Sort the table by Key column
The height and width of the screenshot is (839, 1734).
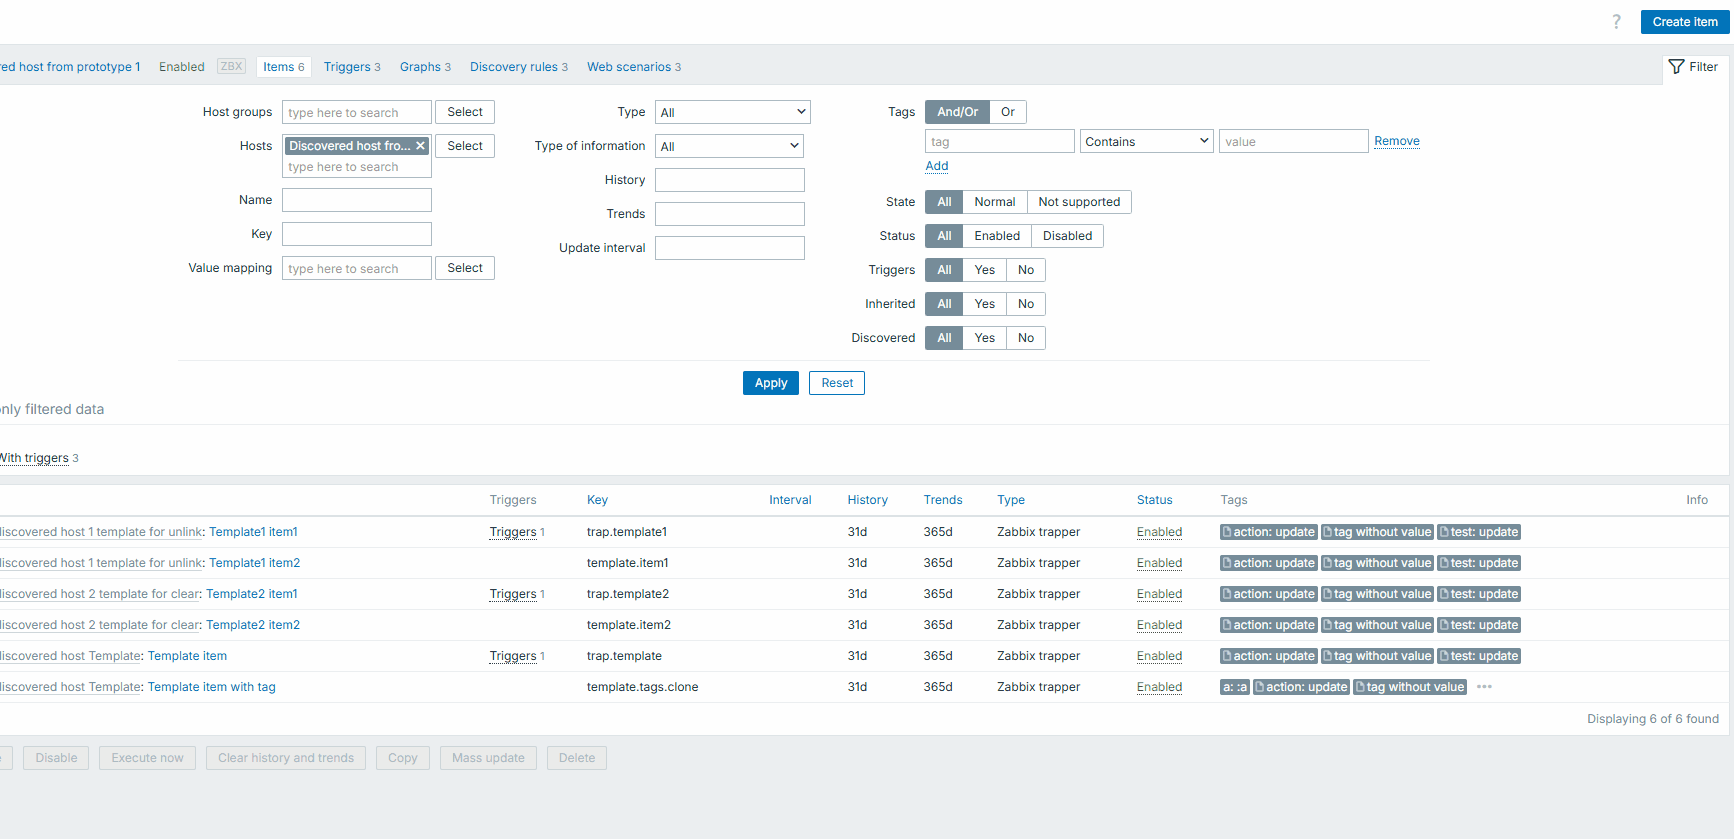pyautogui.click(x=597, y=500)
